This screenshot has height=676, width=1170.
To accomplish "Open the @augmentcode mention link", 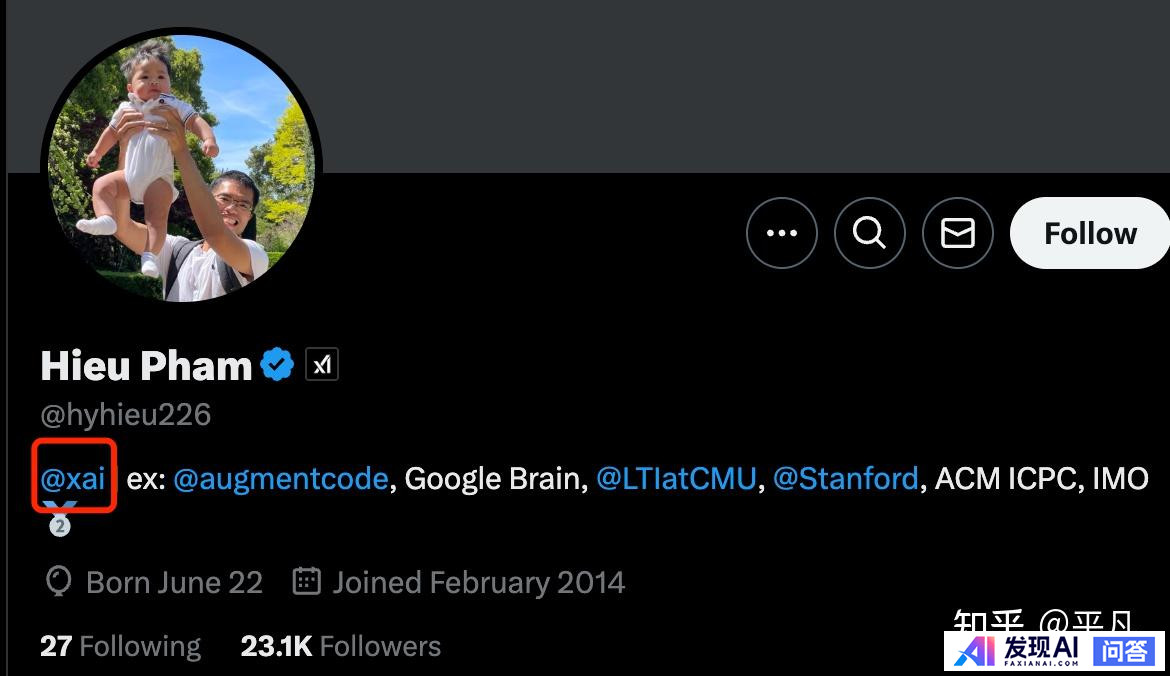I will tap(281, 479).
